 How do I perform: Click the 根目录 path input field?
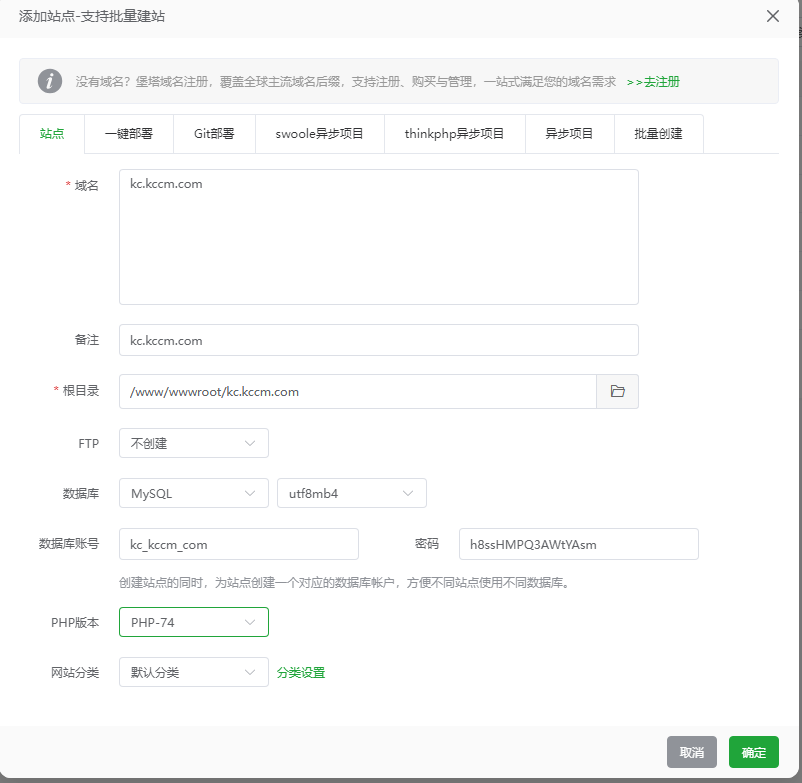click(358, 391)
